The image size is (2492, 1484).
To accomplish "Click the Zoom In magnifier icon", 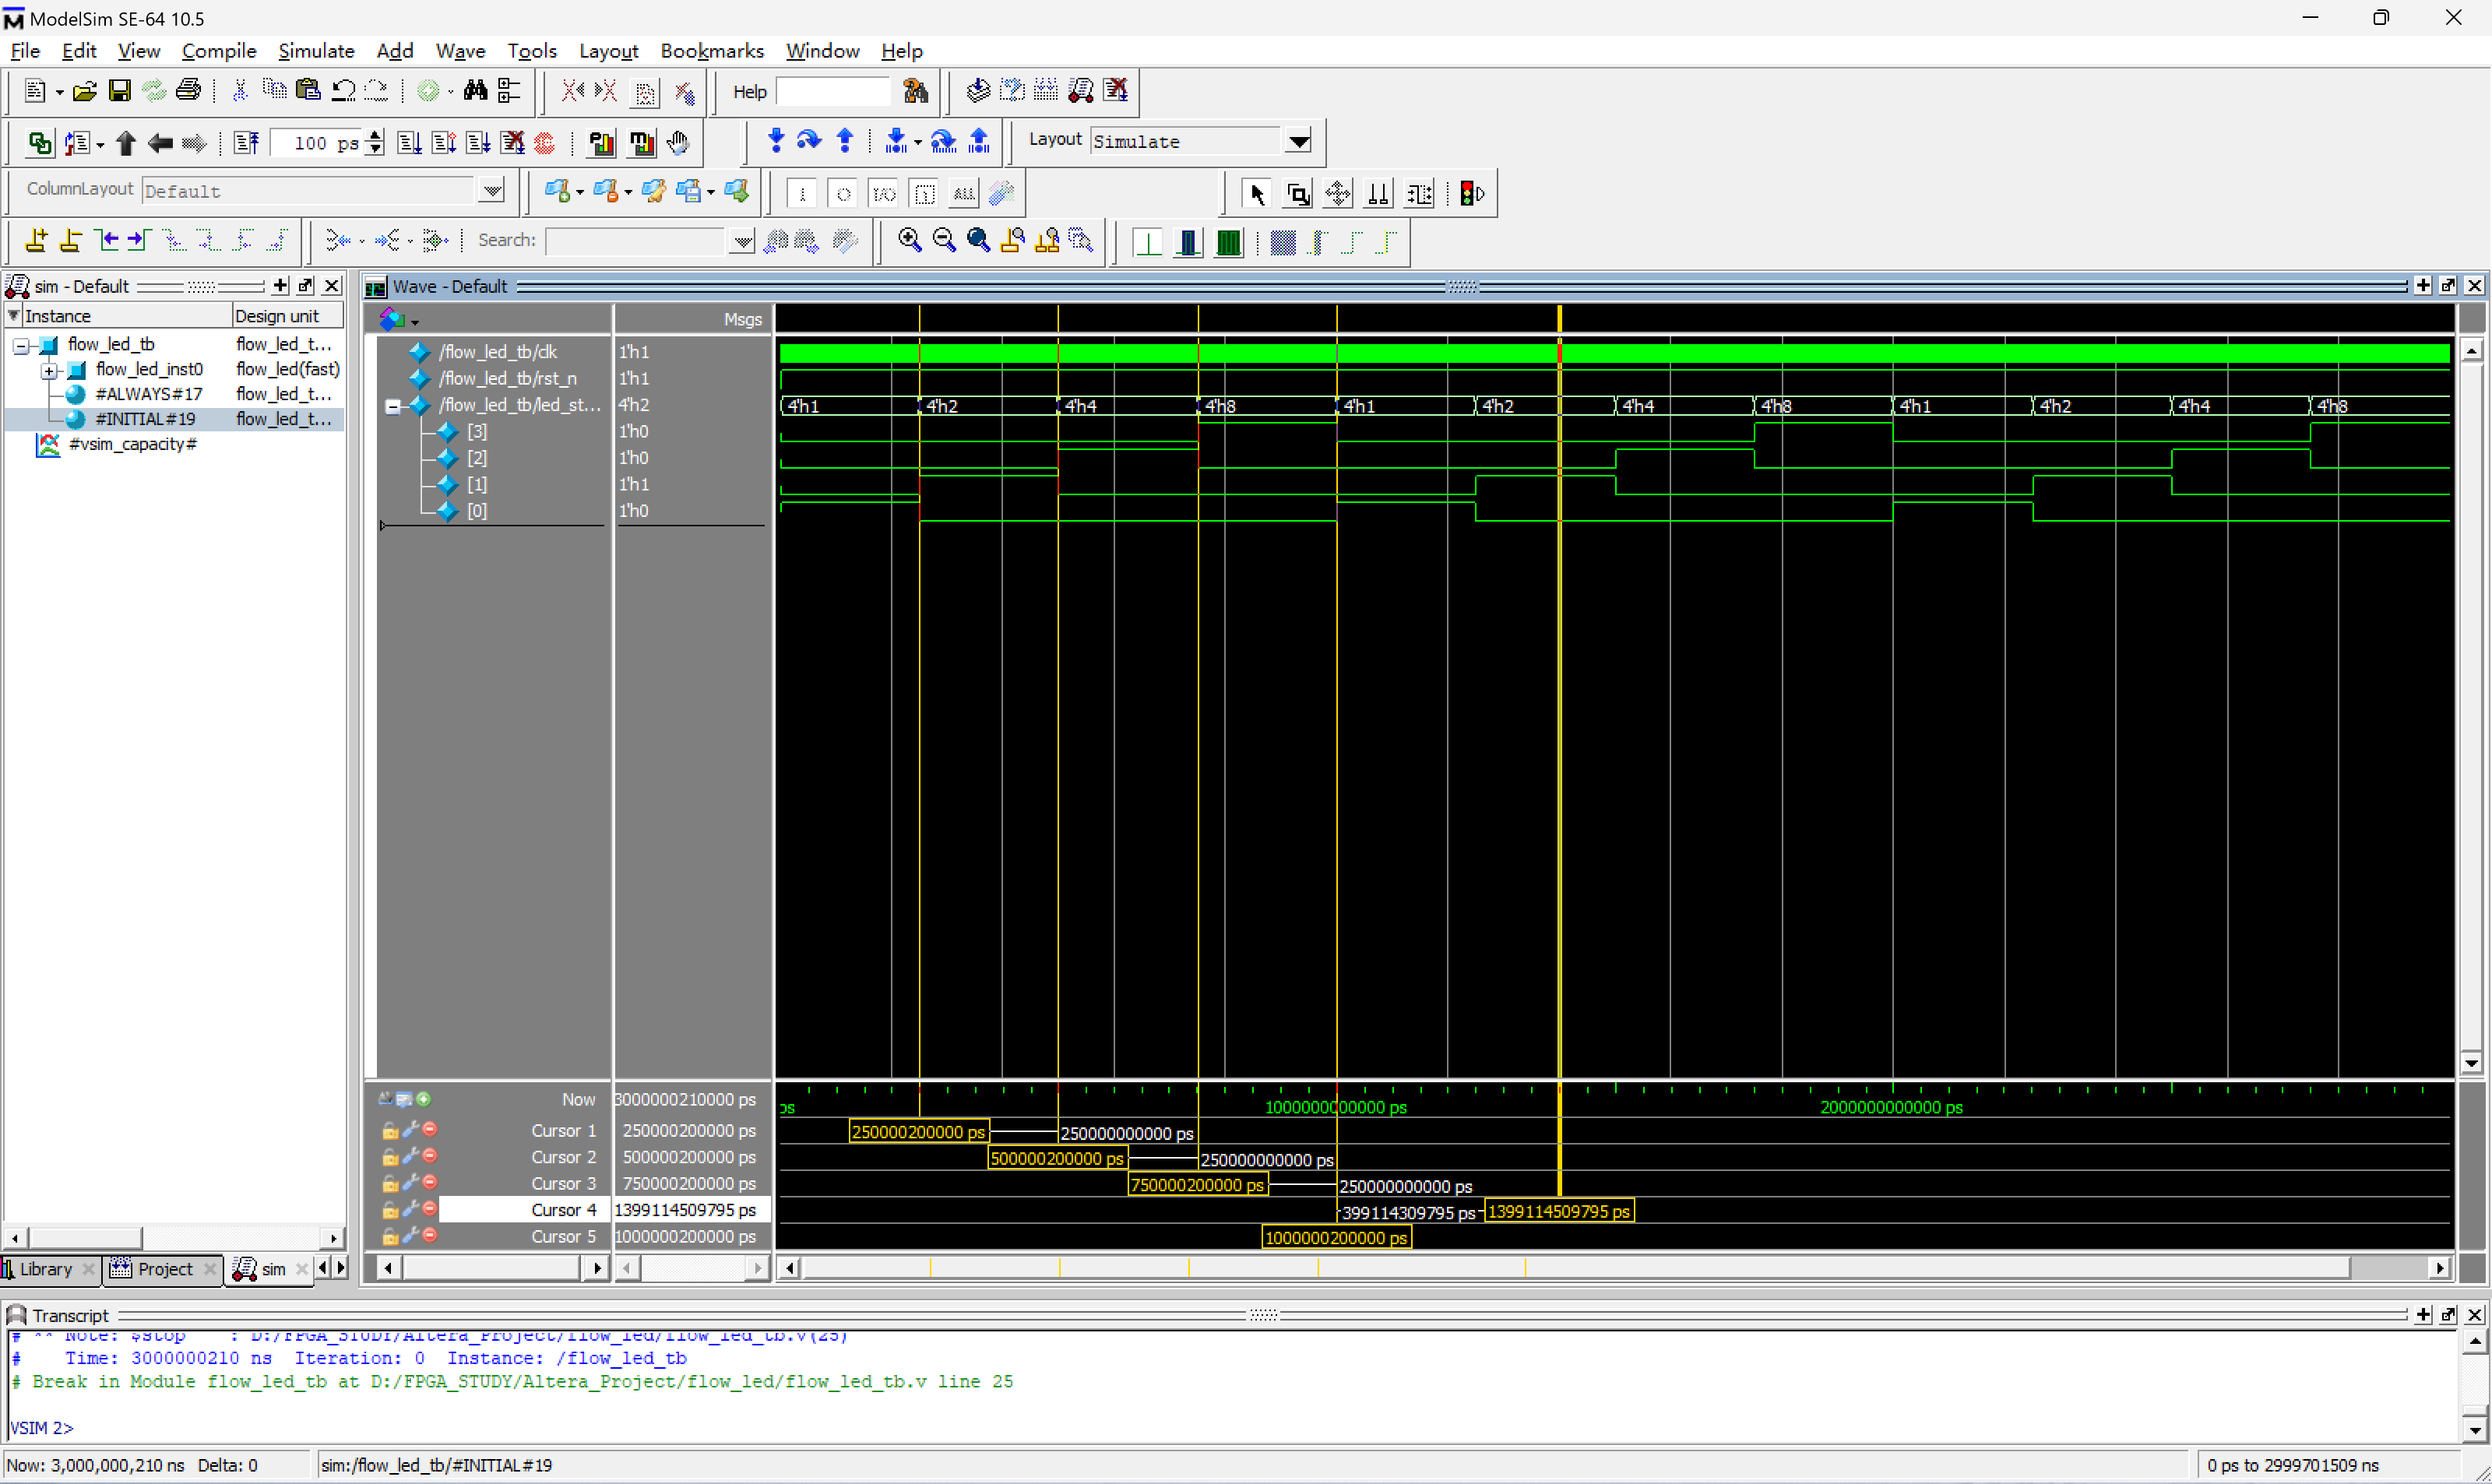I will pyautogui.click(x=909, y=241).
